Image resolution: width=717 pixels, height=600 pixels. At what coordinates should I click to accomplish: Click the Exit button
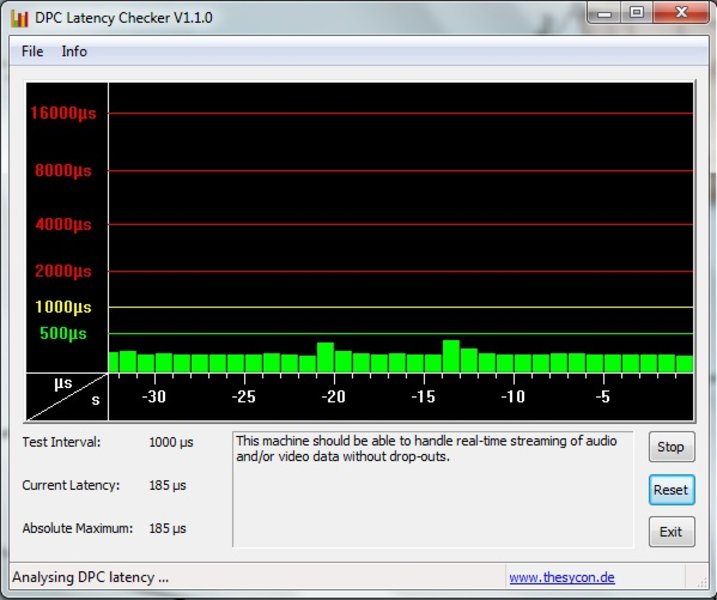[670, 532]
